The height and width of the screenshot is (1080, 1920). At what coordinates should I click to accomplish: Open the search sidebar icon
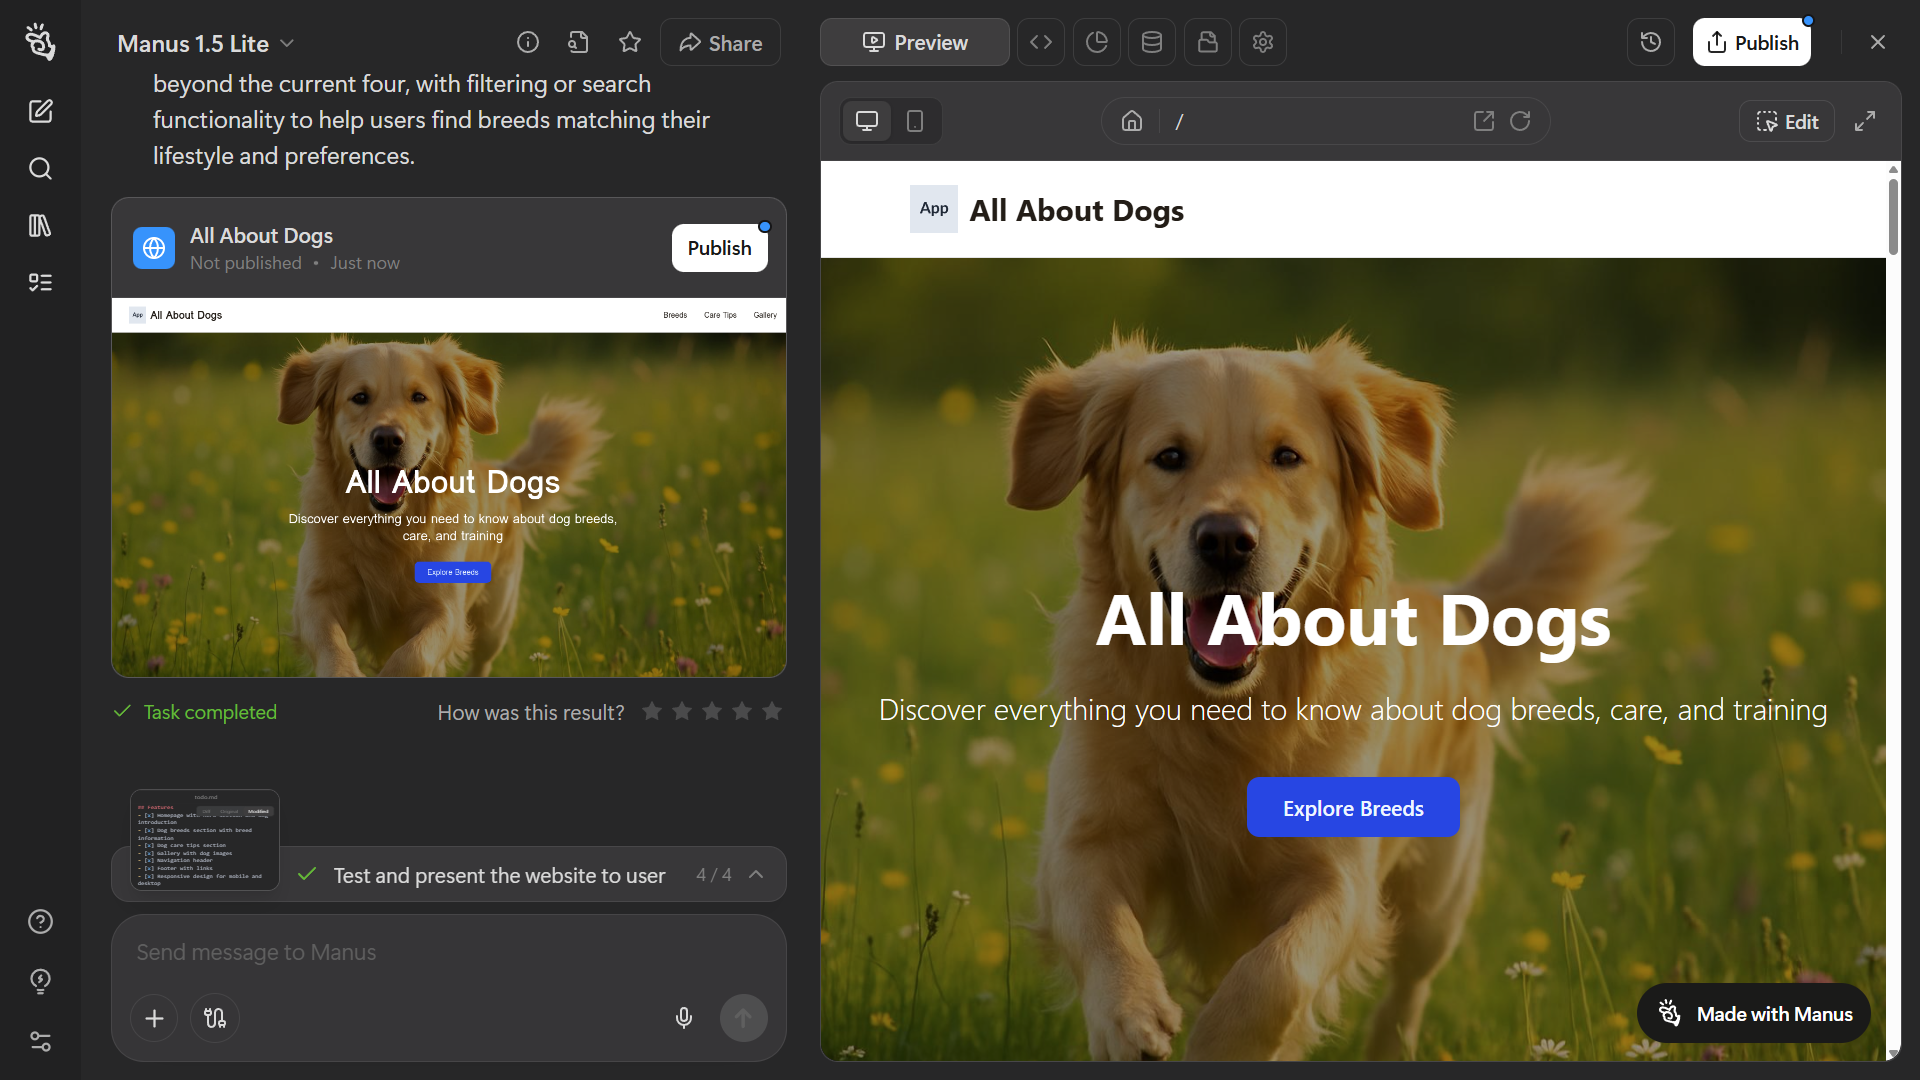pyautogui.click(x=40, y=168)
